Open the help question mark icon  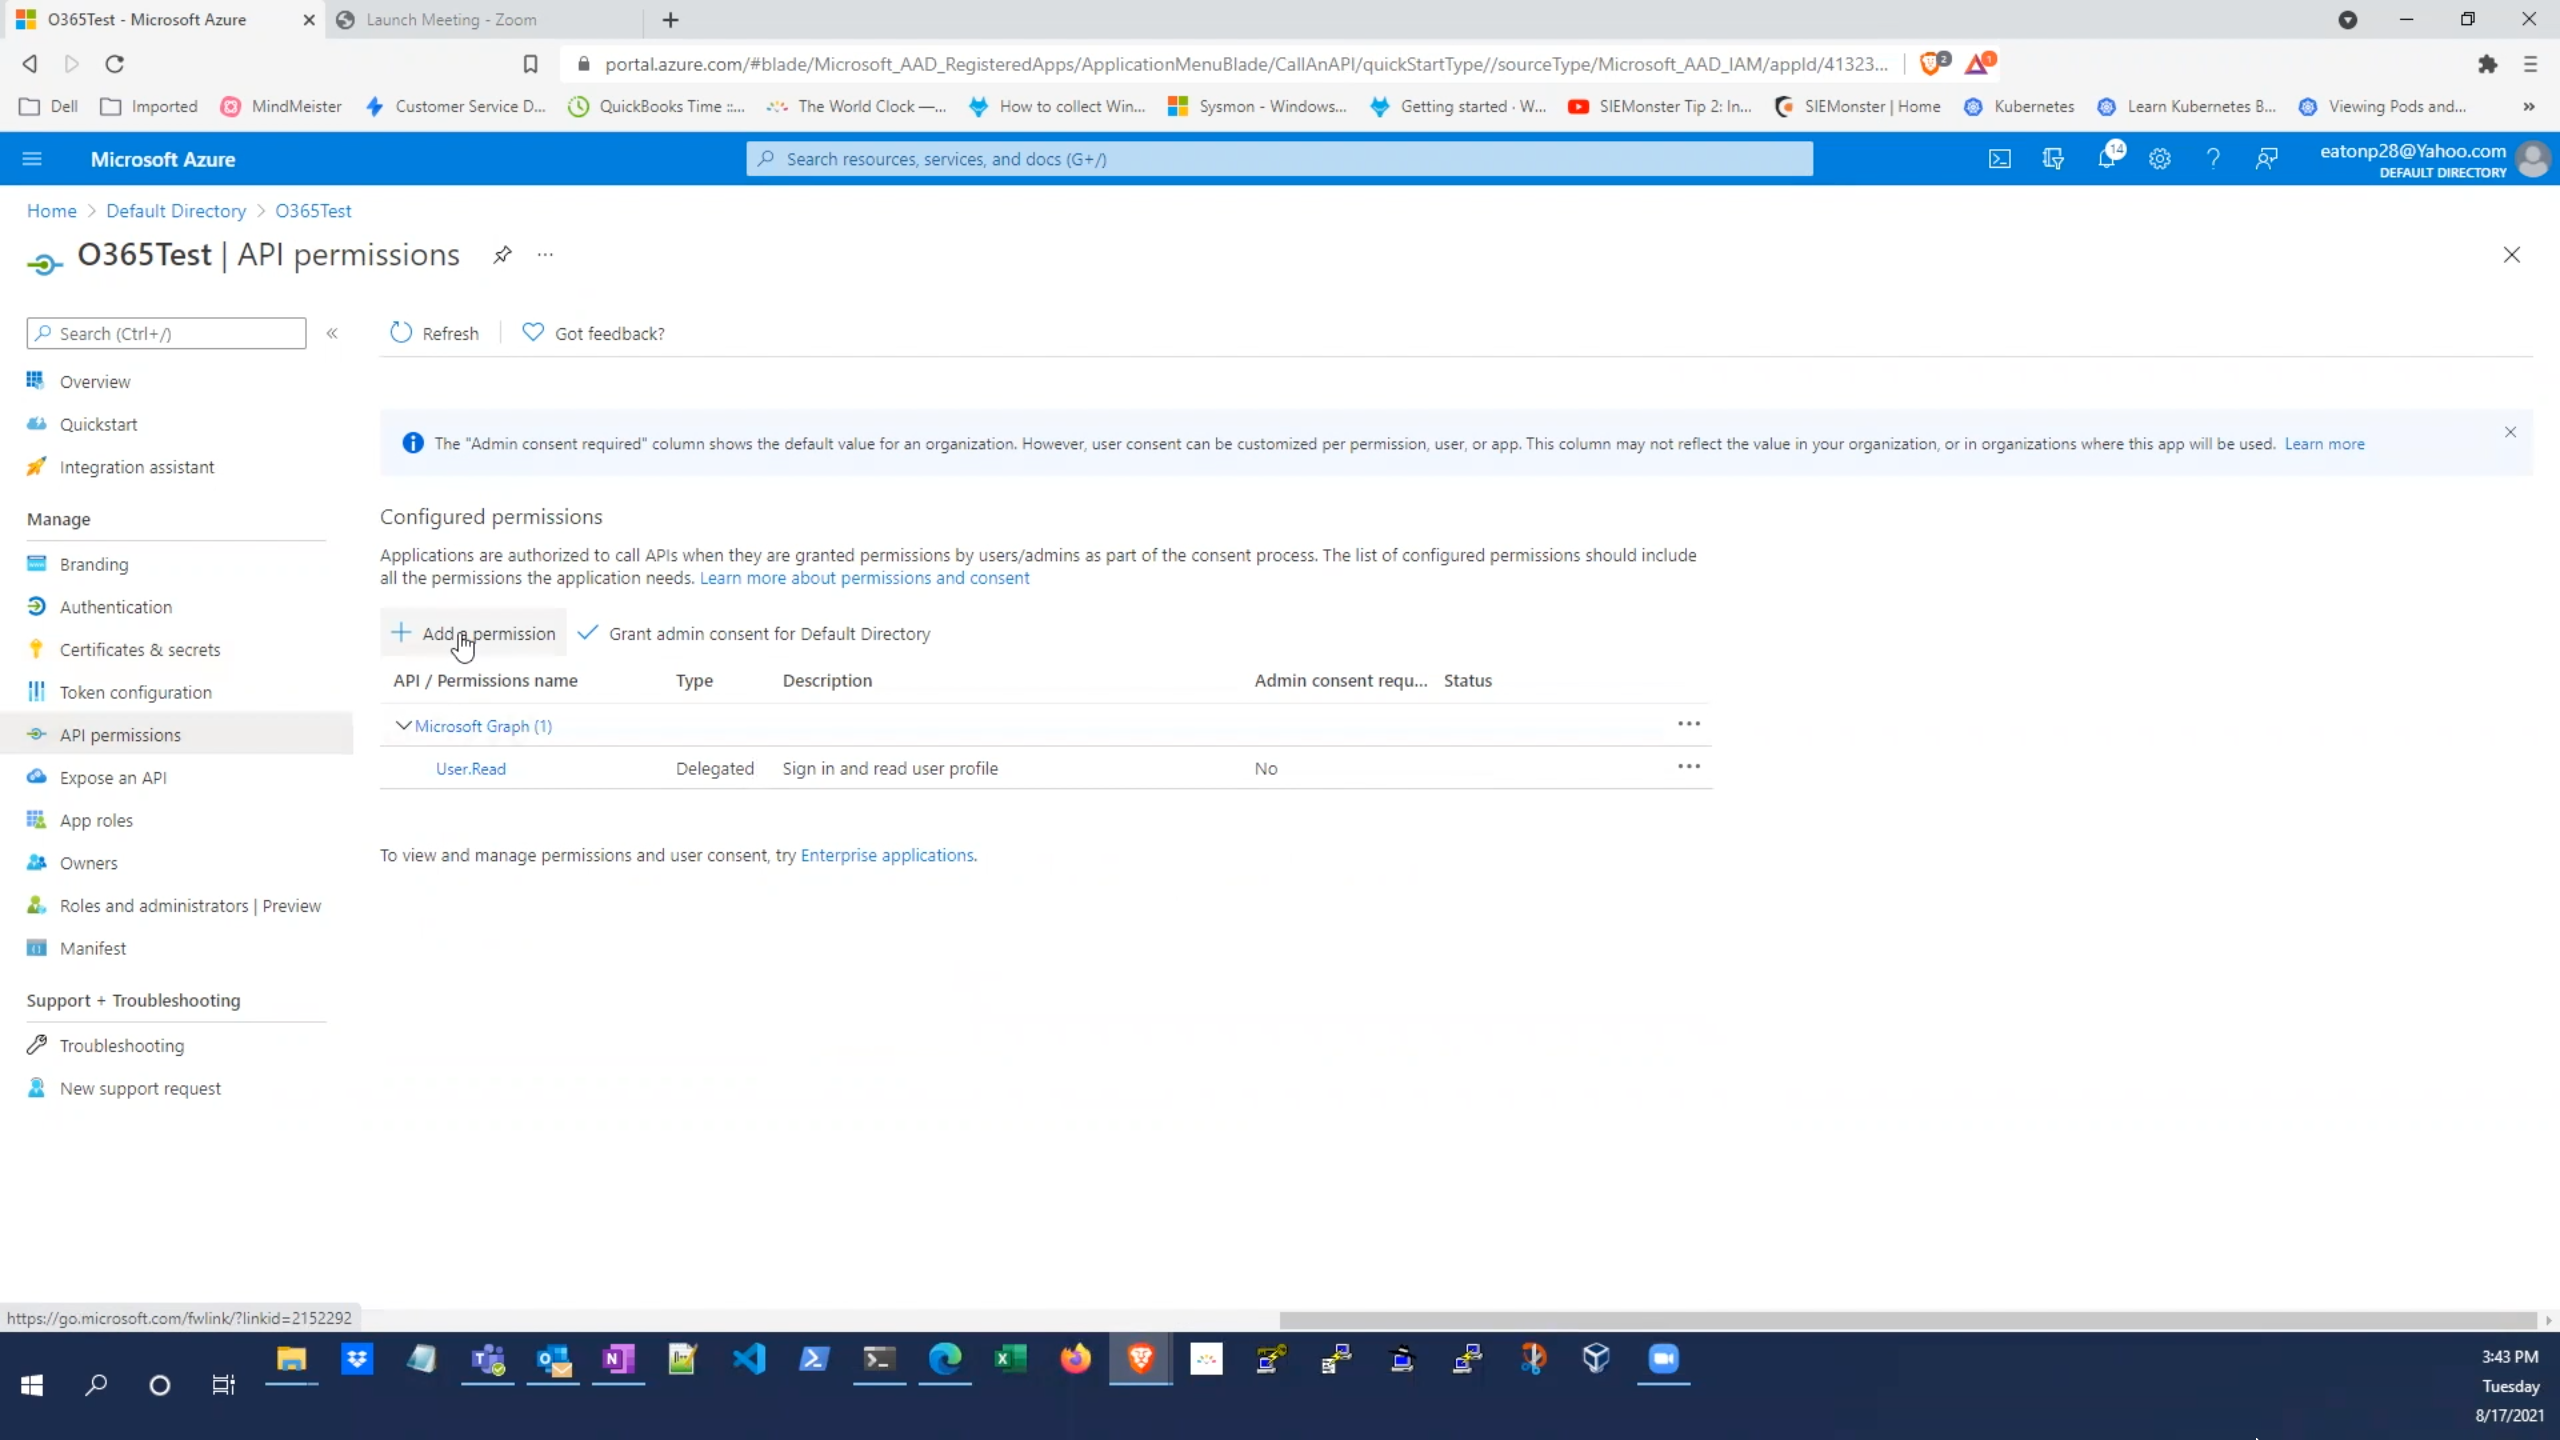point(2213,158)
